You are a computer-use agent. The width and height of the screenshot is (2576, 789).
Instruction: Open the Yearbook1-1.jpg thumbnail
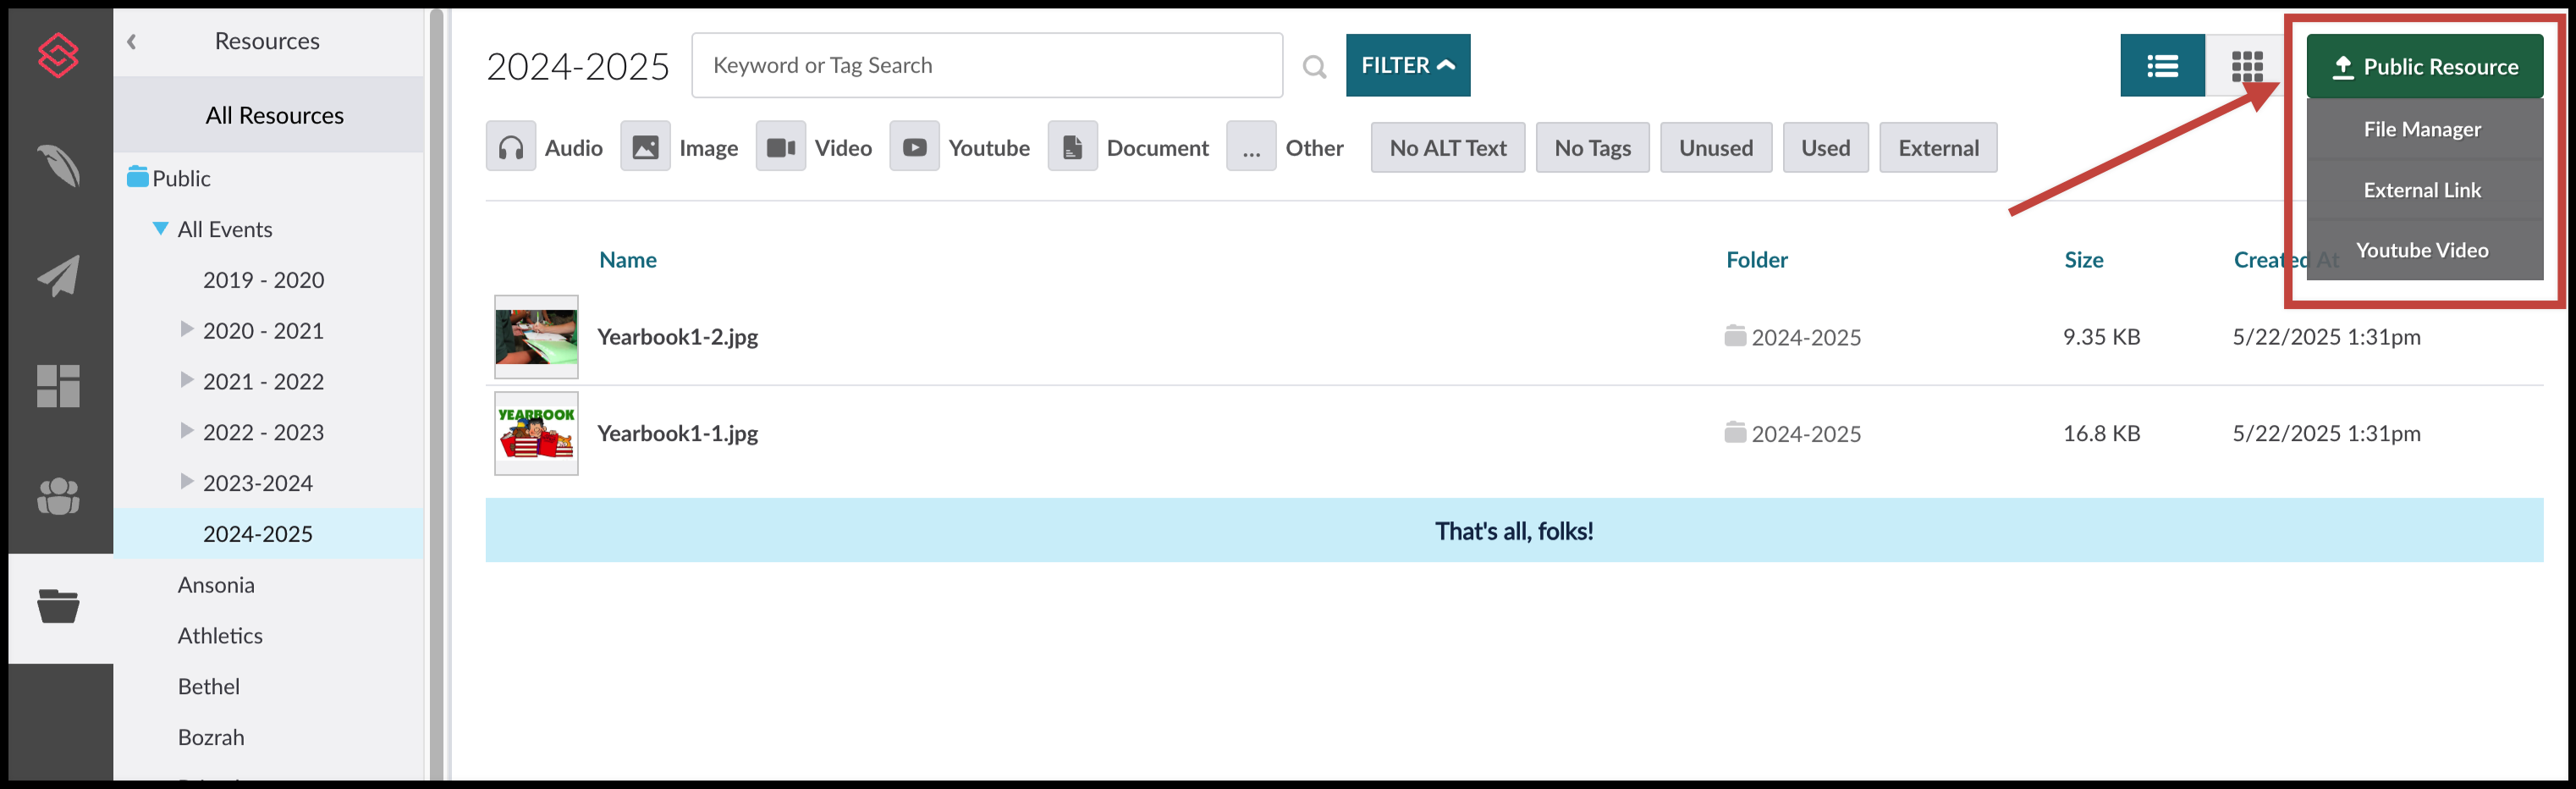point(536,433)
